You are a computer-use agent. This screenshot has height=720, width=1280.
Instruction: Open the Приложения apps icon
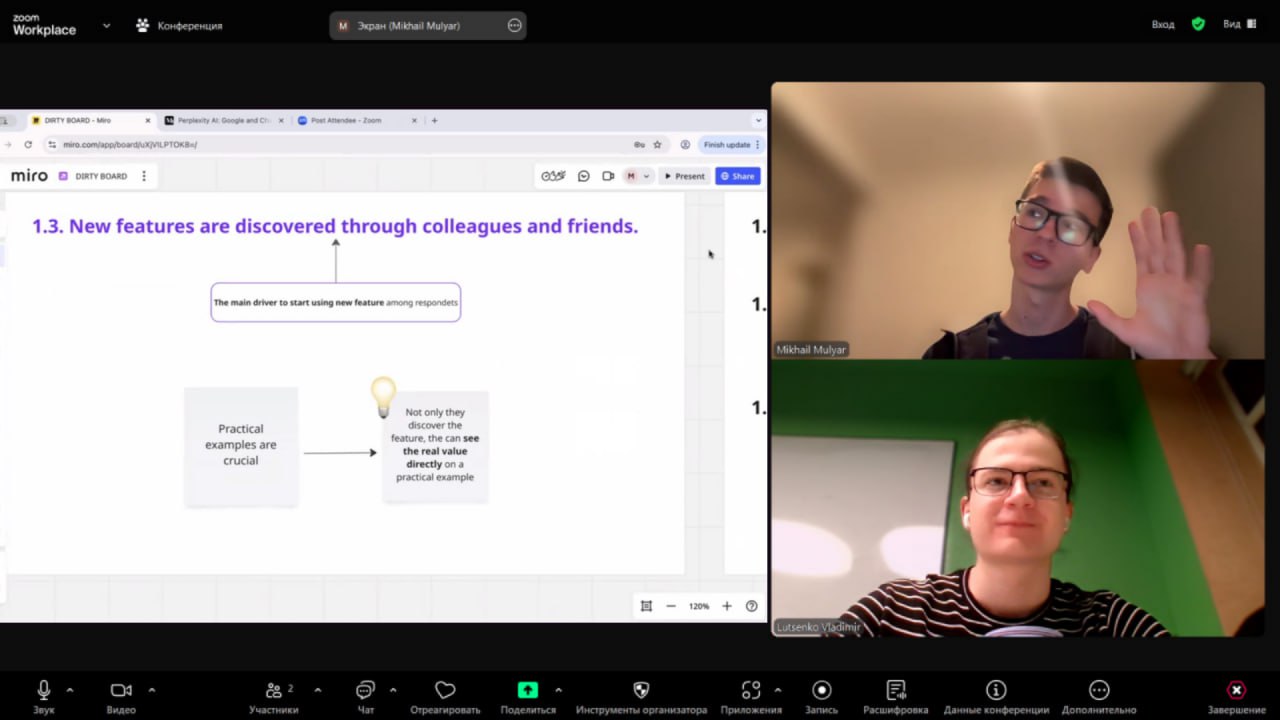coord(751,690)
